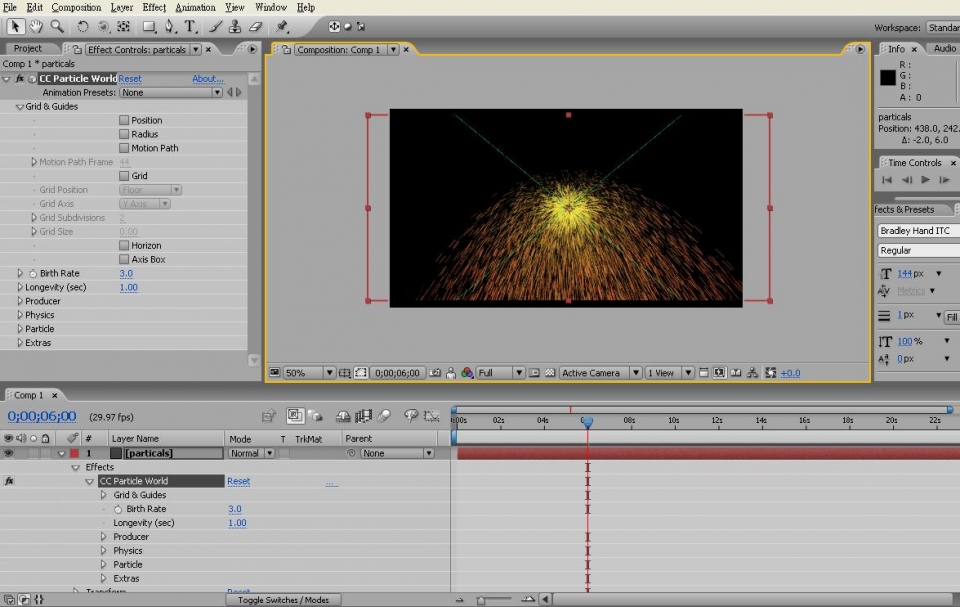Select the Hand tool
This screenshot has height=607, width=960.
click(37, 26)
